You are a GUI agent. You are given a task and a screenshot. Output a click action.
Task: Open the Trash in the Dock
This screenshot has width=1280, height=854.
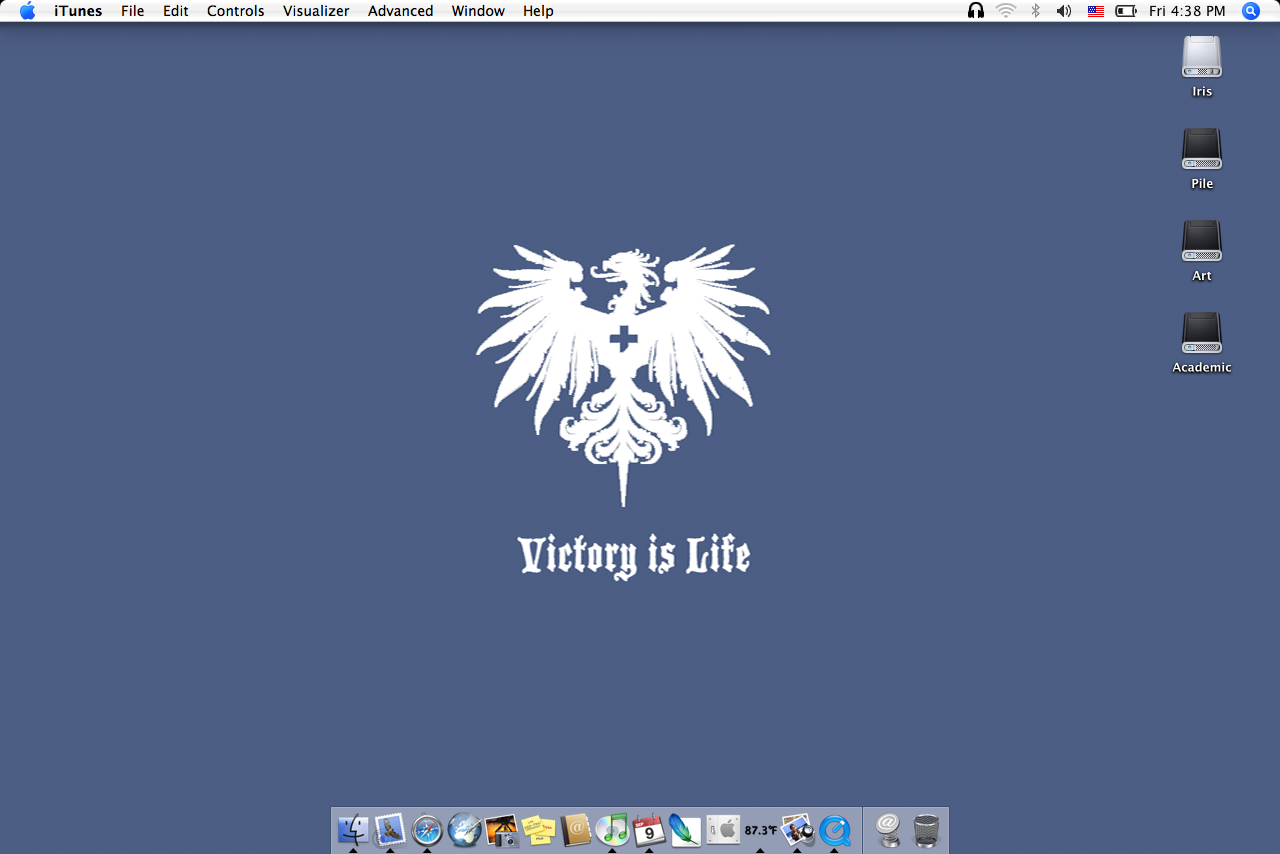click(x=926, y=830)
